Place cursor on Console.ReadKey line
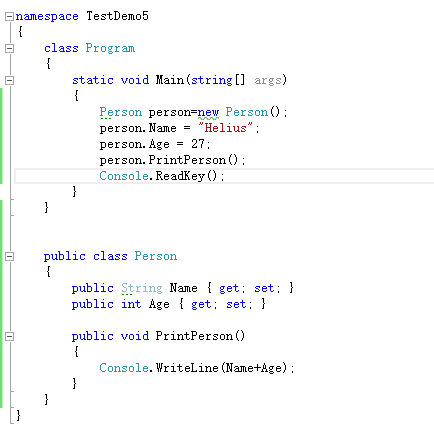 coord(224,176)
